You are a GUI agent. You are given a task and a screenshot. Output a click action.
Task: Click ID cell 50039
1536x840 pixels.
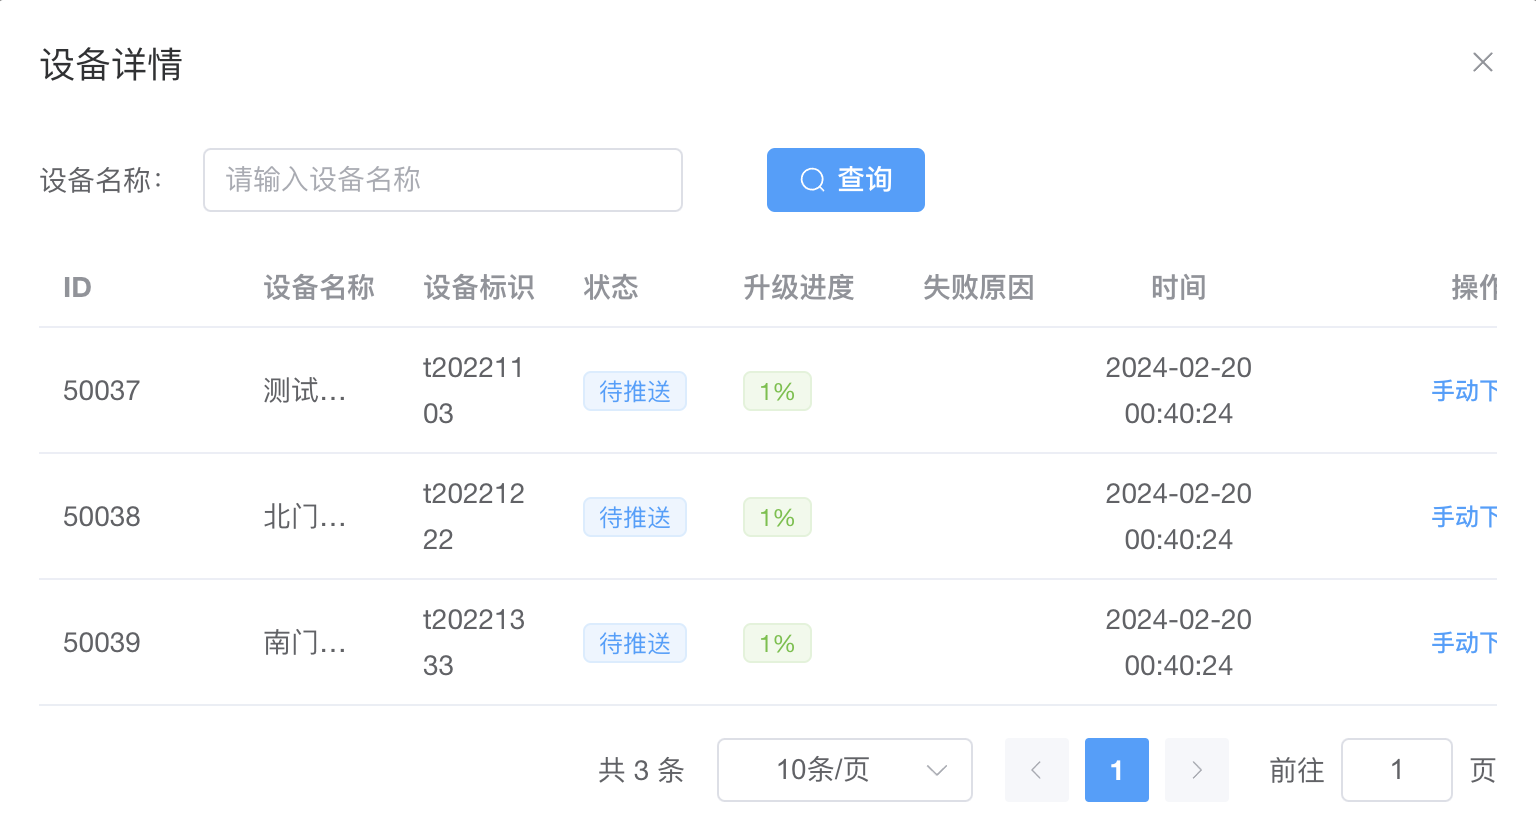coord(102,643)
